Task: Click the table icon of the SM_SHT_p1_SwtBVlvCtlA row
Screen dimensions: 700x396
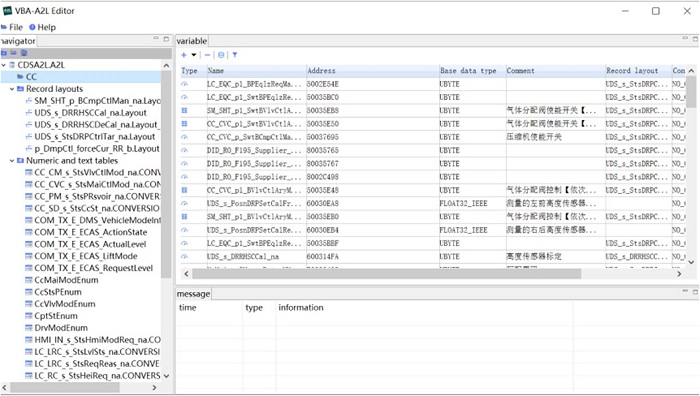Action: tap(184, 110)
